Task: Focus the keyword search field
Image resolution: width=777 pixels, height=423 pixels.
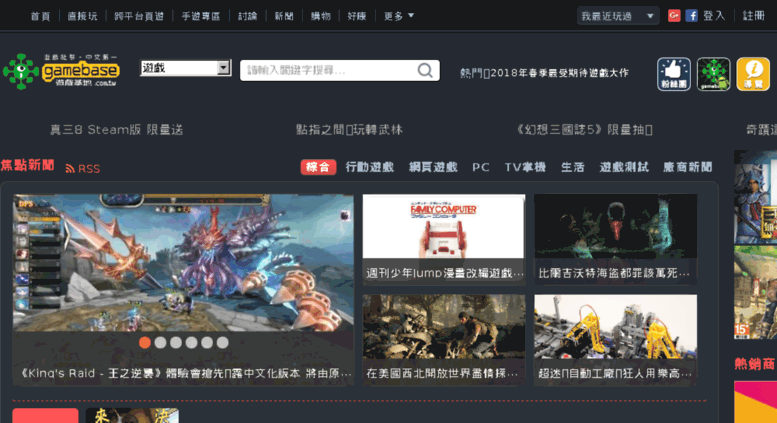Action: [x=328, y=70]
